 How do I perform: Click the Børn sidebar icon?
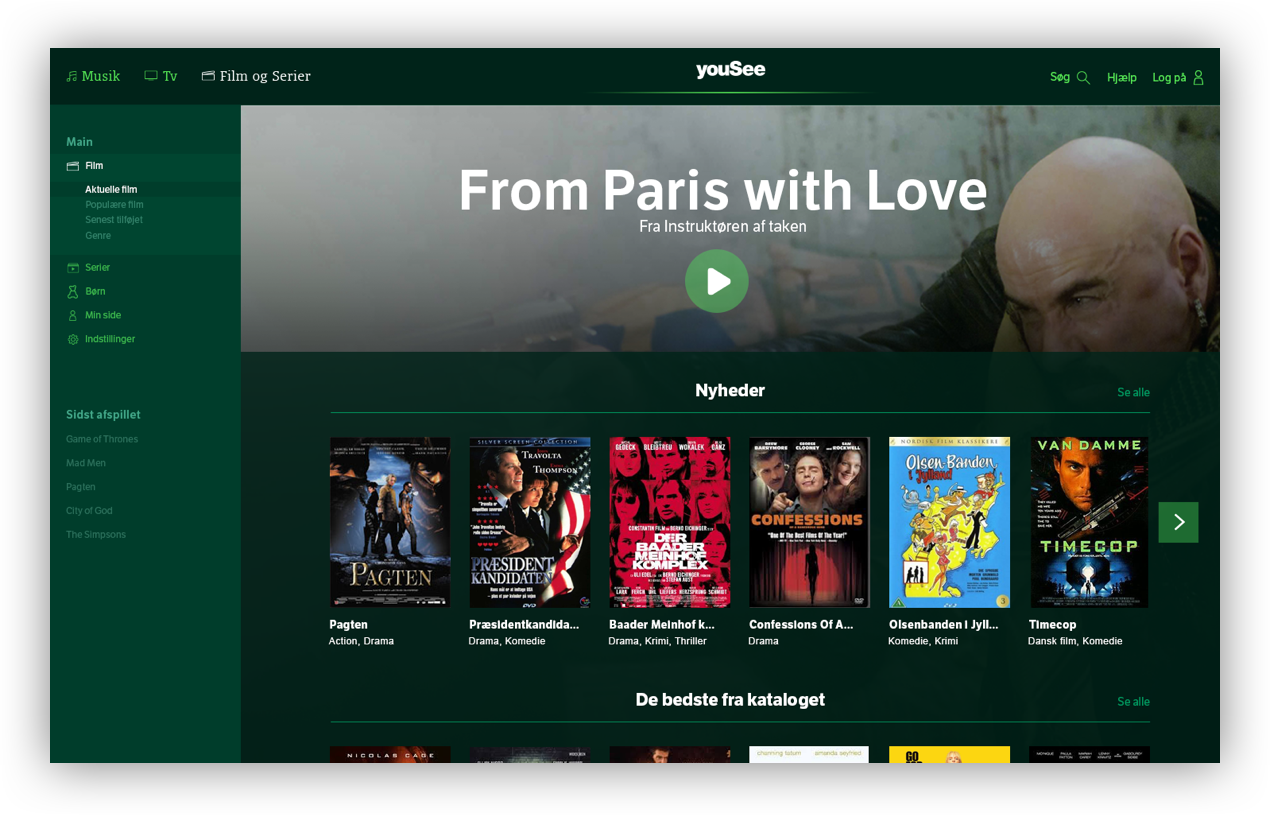coord(72,292)
